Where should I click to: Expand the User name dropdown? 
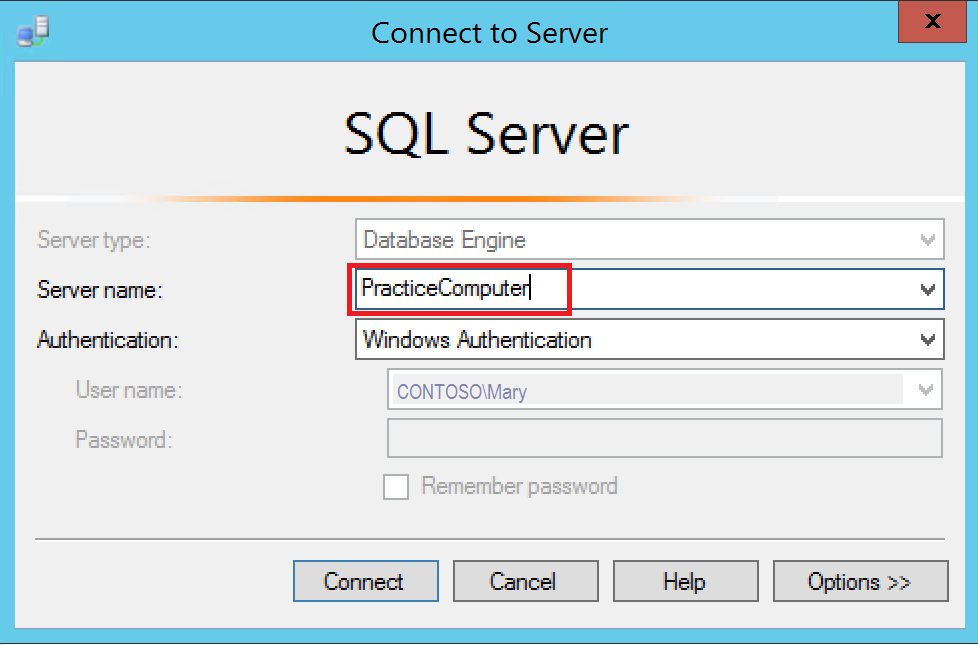coord(925,389)
